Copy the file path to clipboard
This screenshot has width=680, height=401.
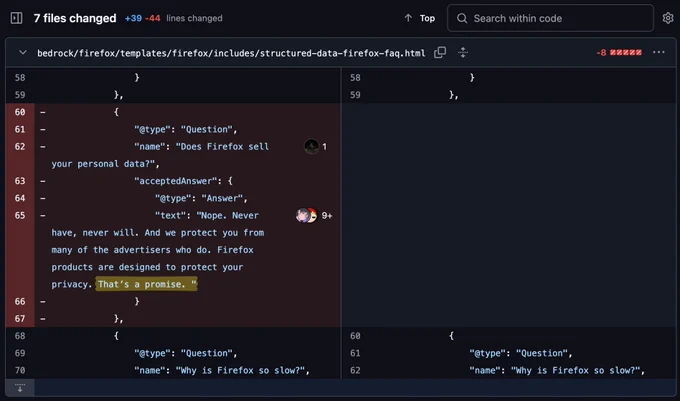point(440,52)
